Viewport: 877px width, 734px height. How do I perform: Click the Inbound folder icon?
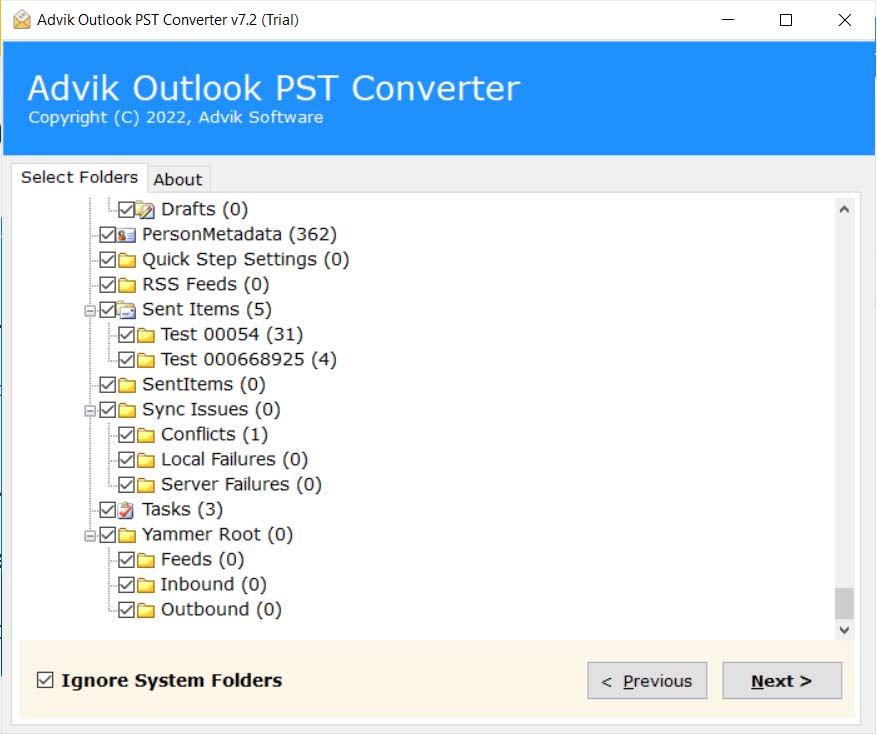146,585
